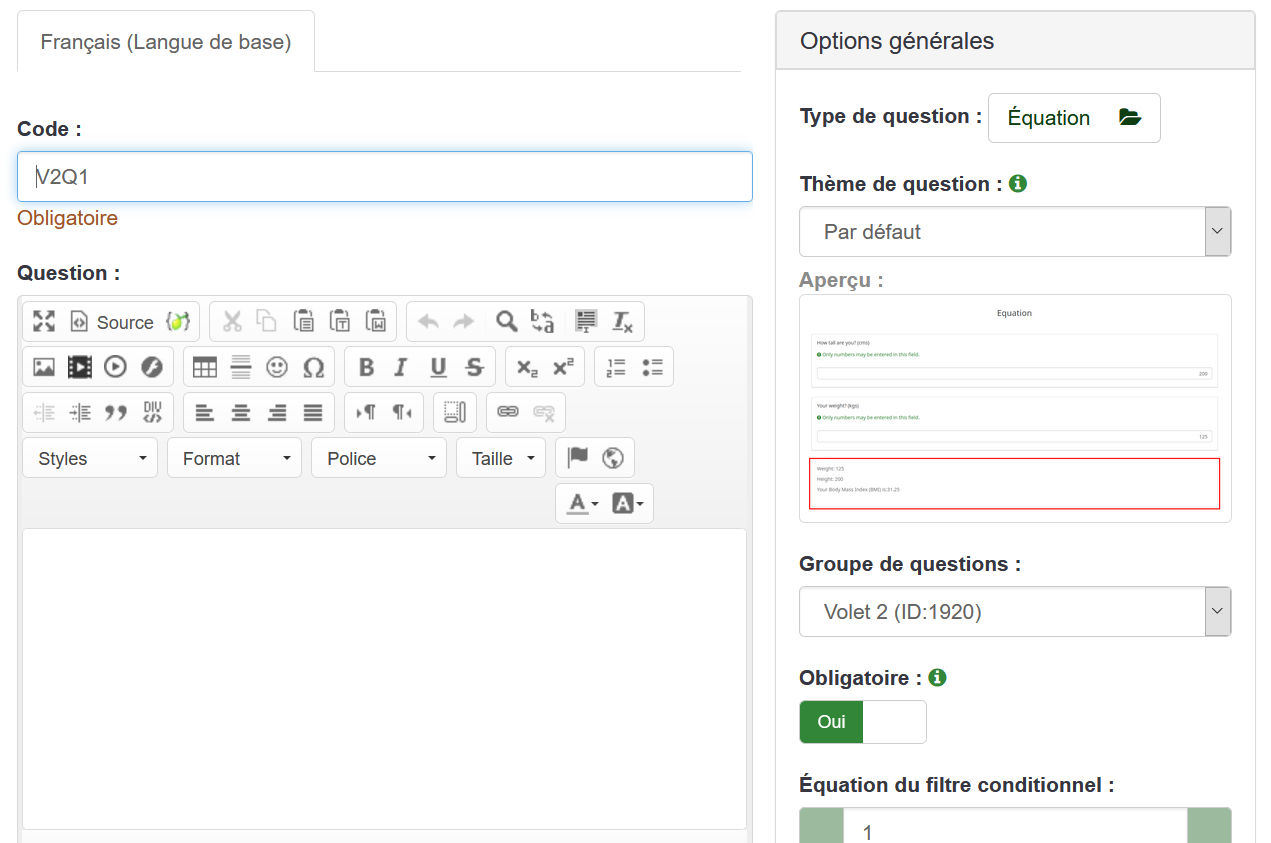Click the Équation question type button

tap(1073, 118)
